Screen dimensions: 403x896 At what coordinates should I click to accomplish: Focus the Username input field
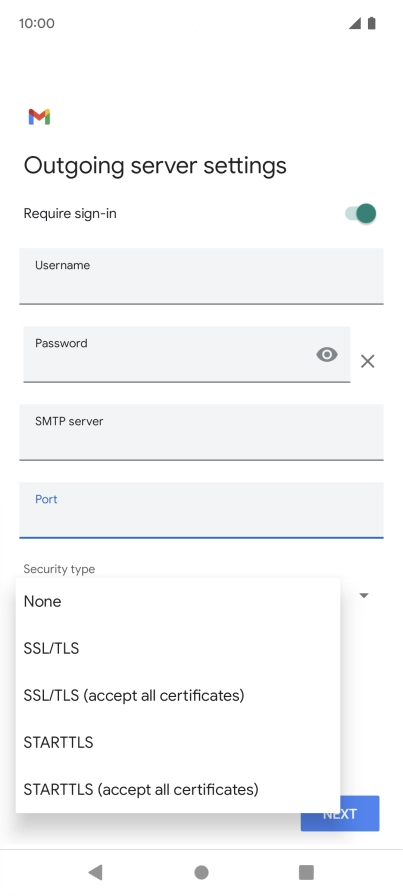(x=201, y=276)
